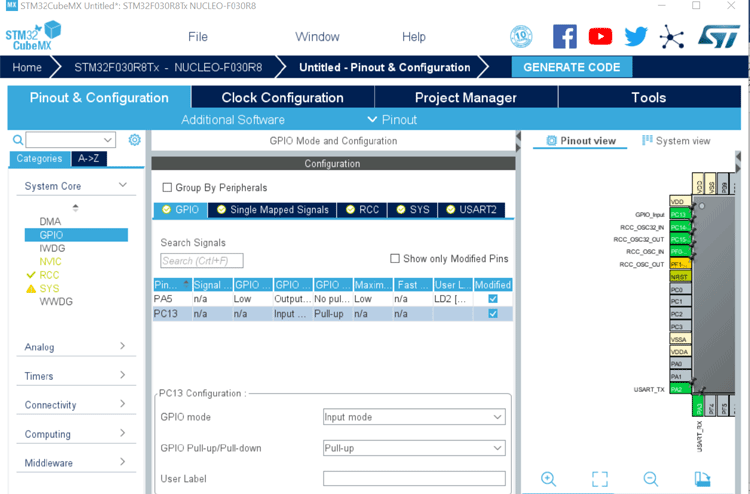Click the User Label input field
The width and height of the screenshot is (750, 494).
[414, 479]
